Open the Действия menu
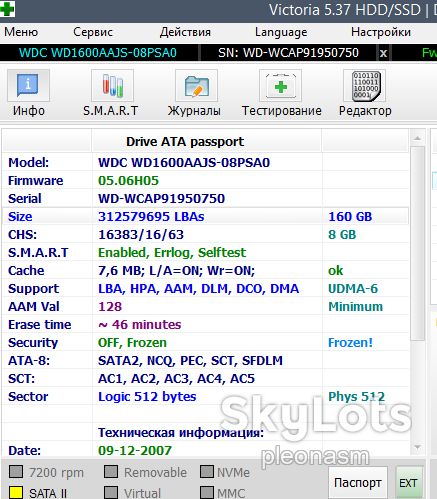Image resolution: width=437 pixels, height=499 pixels. click(x=185, y=32)
